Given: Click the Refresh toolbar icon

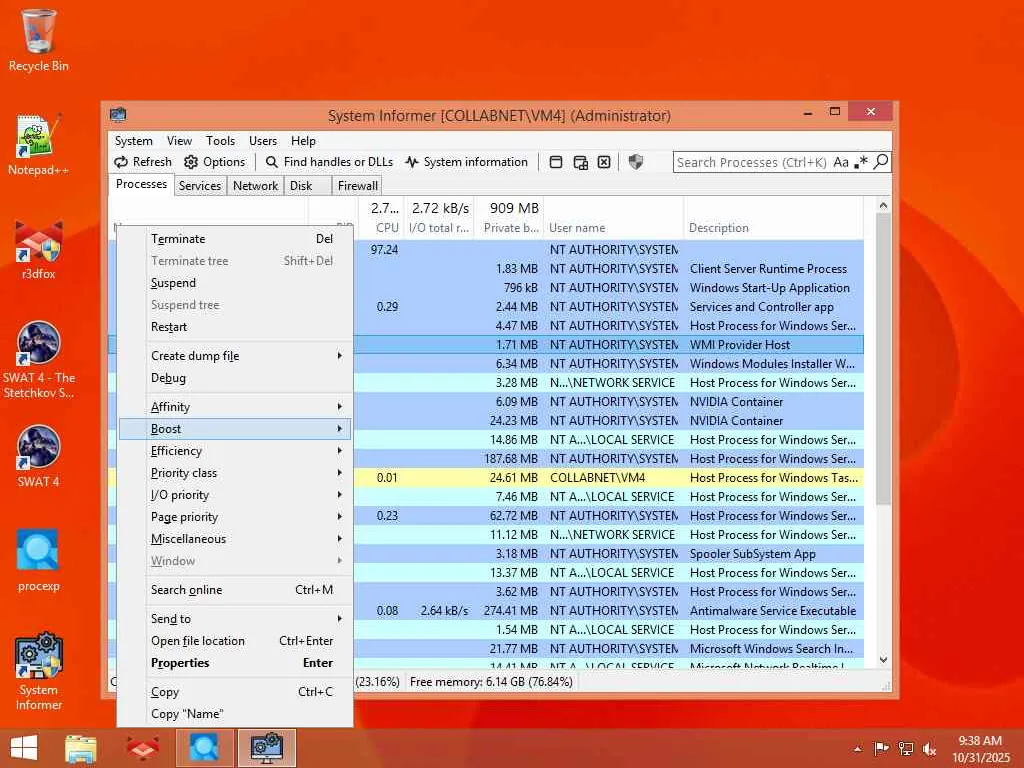Looking at the screenshot, I should (x=121, y=162).
